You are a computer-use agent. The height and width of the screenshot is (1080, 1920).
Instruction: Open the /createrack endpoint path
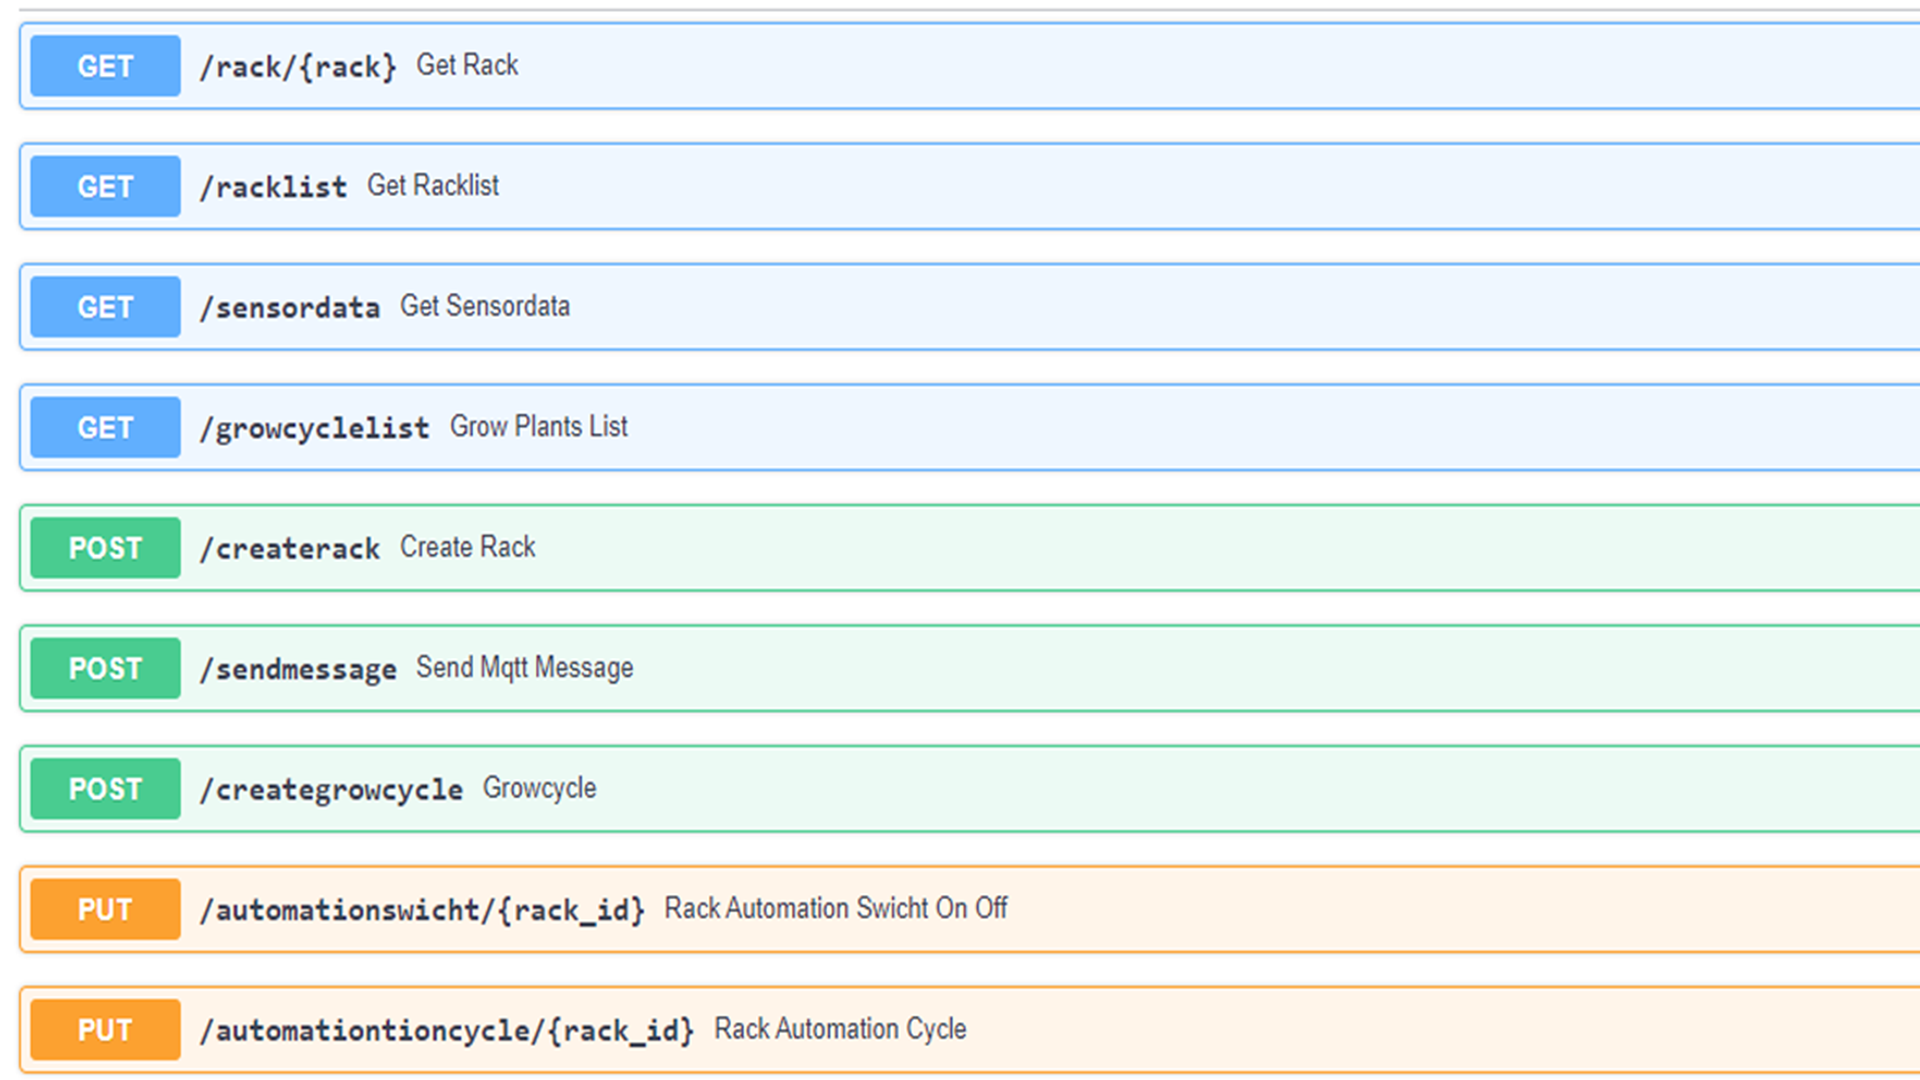click(x=289, y=549)
